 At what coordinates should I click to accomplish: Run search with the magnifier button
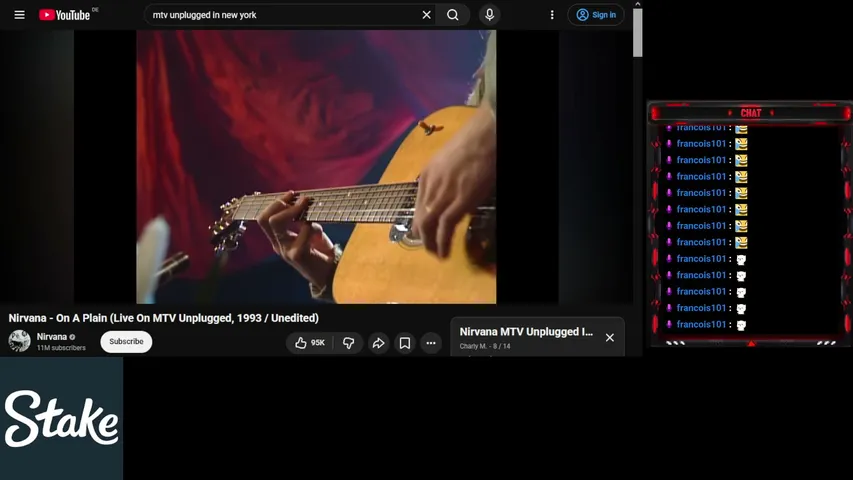(x=453, y=15)
